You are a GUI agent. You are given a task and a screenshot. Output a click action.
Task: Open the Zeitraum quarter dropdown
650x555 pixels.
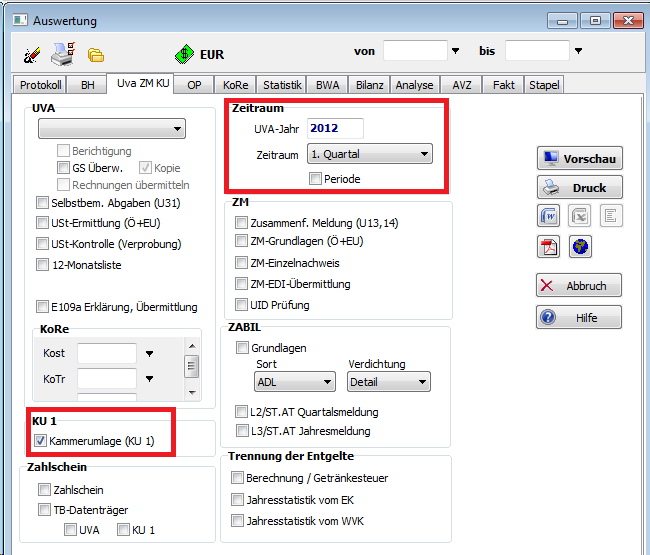(x=369, y=154)
